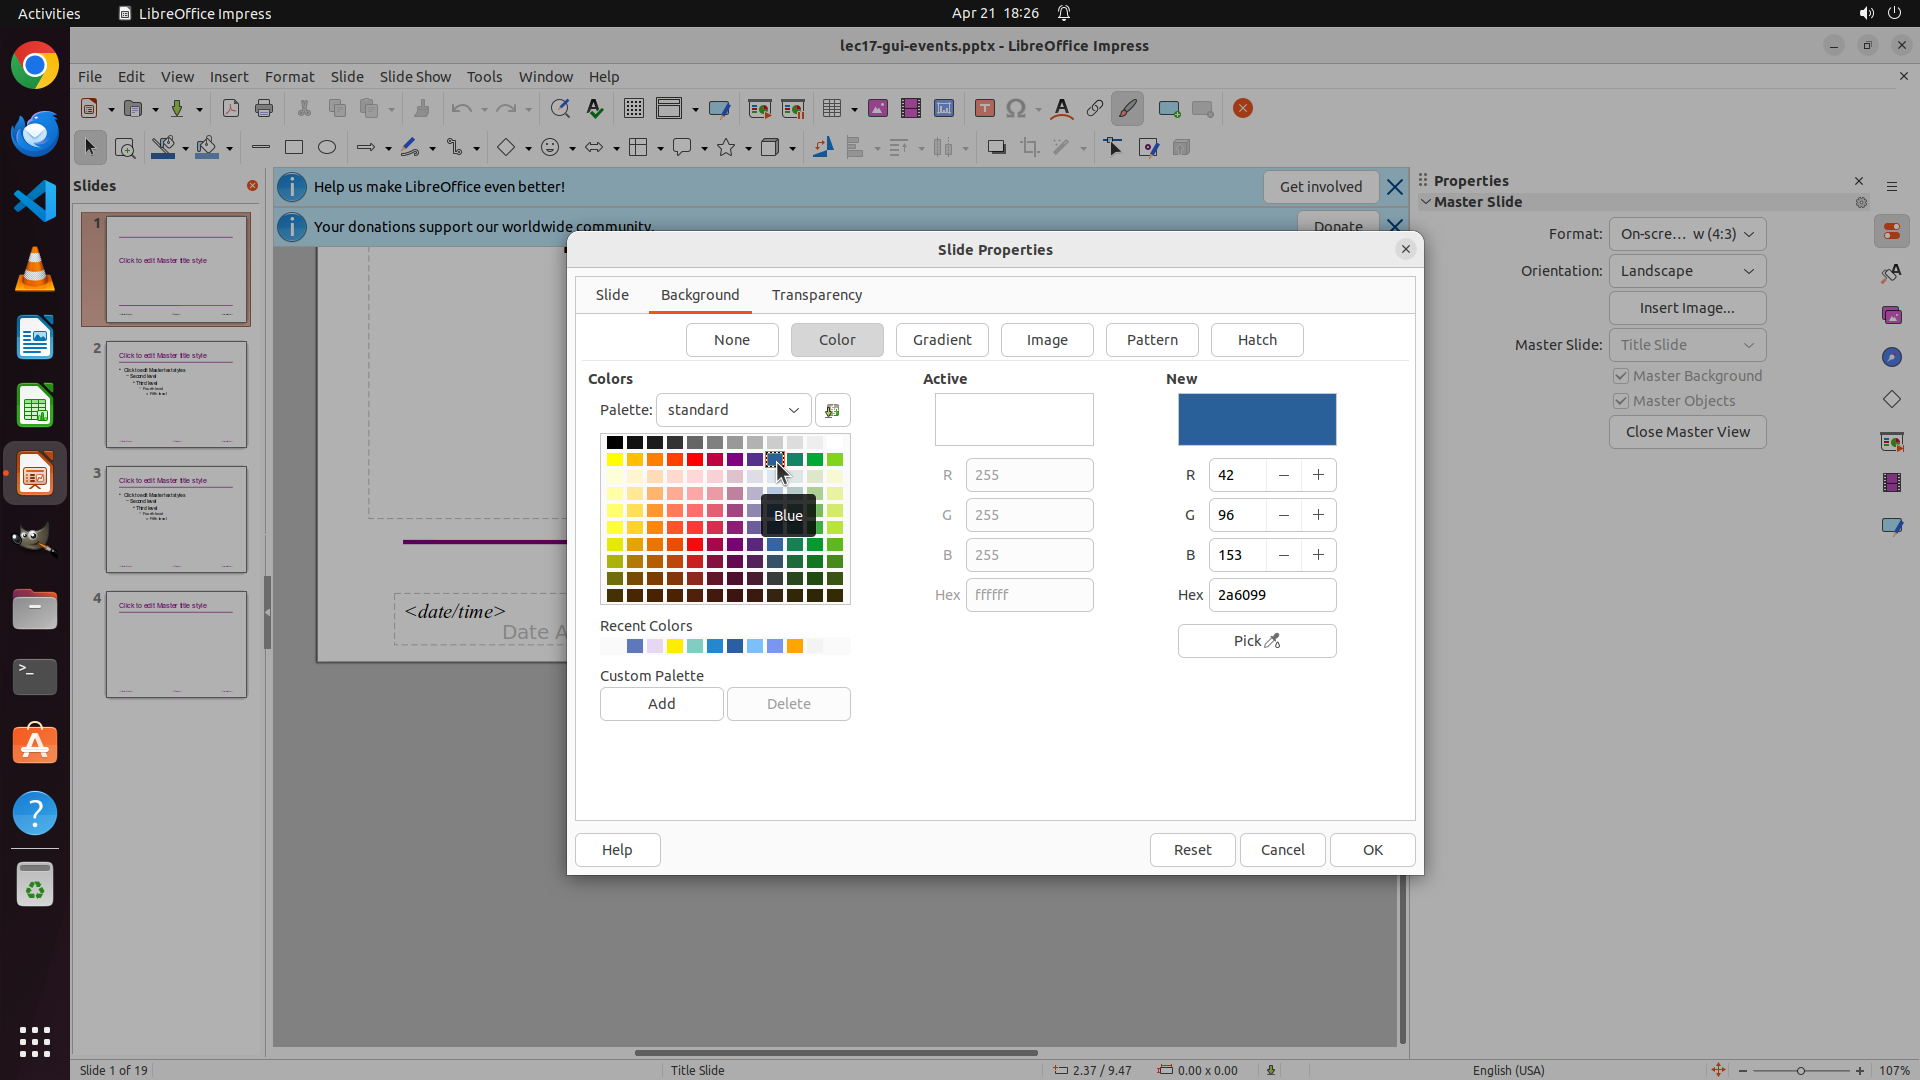Open the Slide Show menu
1920x1080 pixels.
[x=415, y=77]
